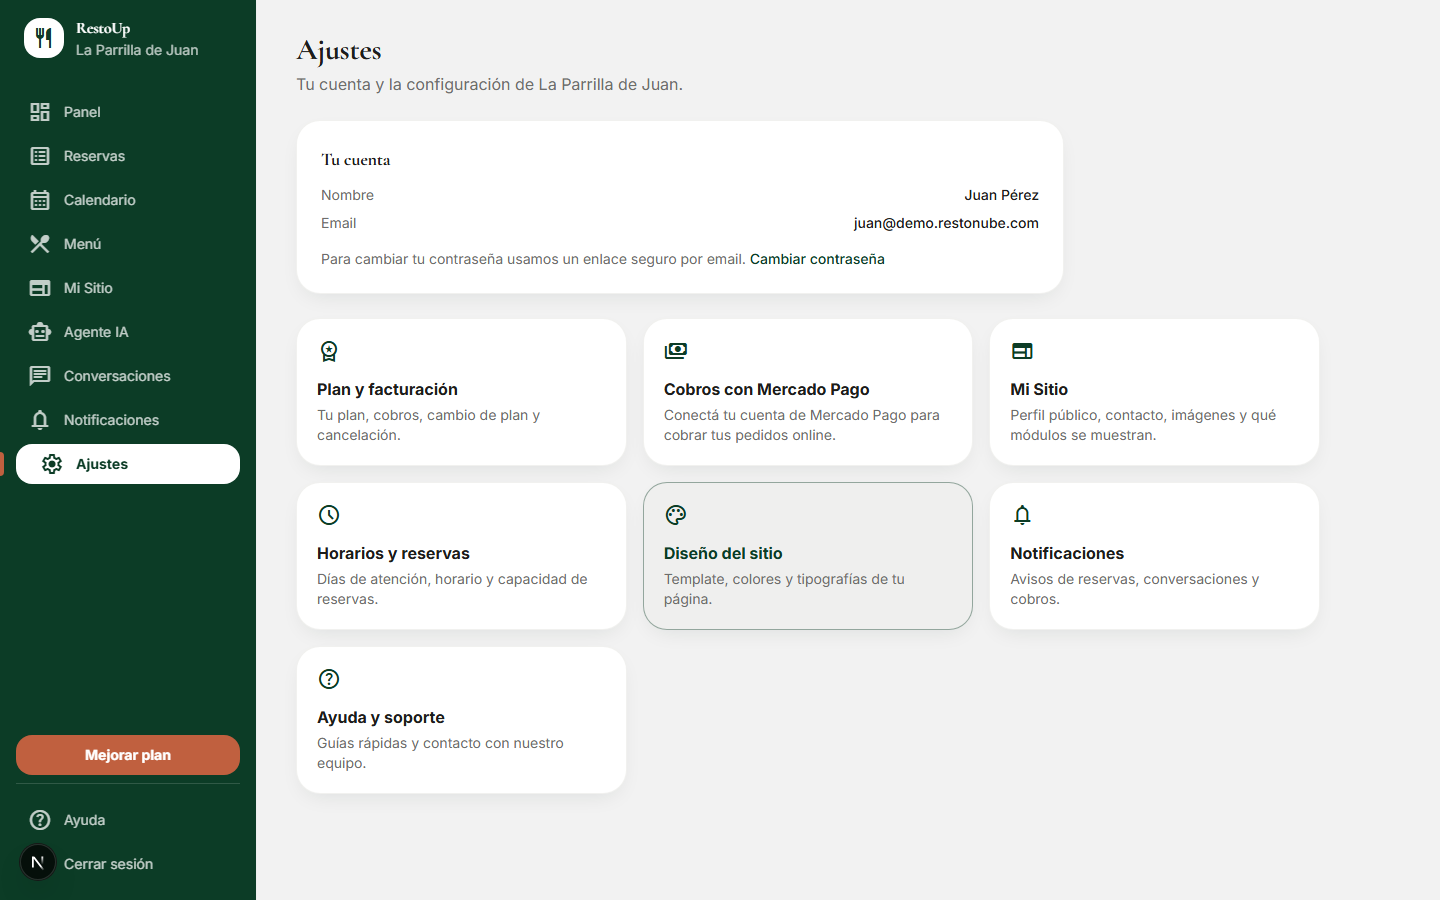This screenshot has width=1440, height=900.
Task: Click the Ayuda question mark icon in sidebar
Action: (x=40, y=820)
